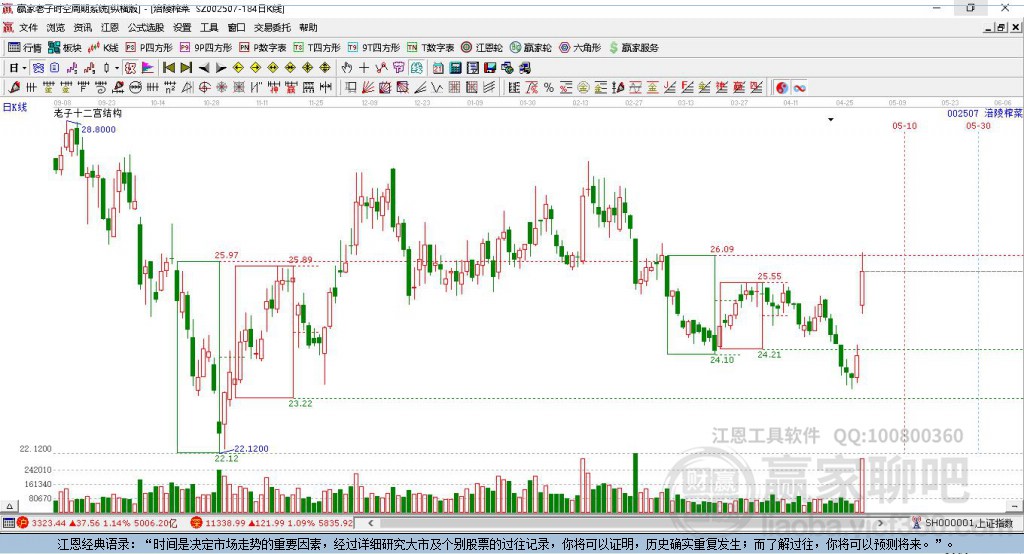Click the 老子十二宫结构 indicator title
This screenshot has height=554, width=1024.
click(88, 113)
